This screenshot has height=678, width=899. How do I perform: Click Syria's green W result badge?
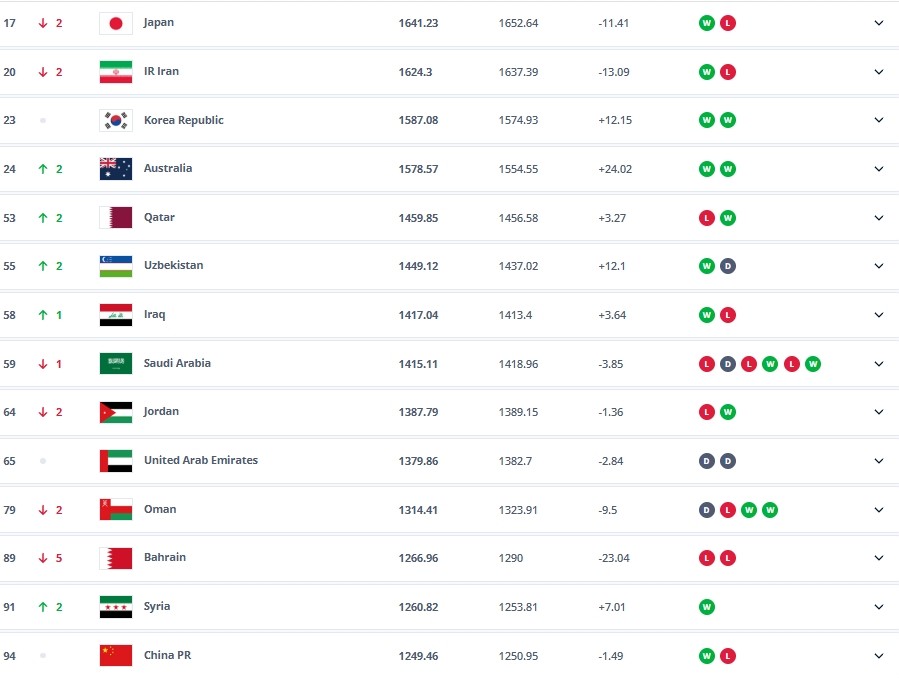pyautogui.click(x=707, y=607)
